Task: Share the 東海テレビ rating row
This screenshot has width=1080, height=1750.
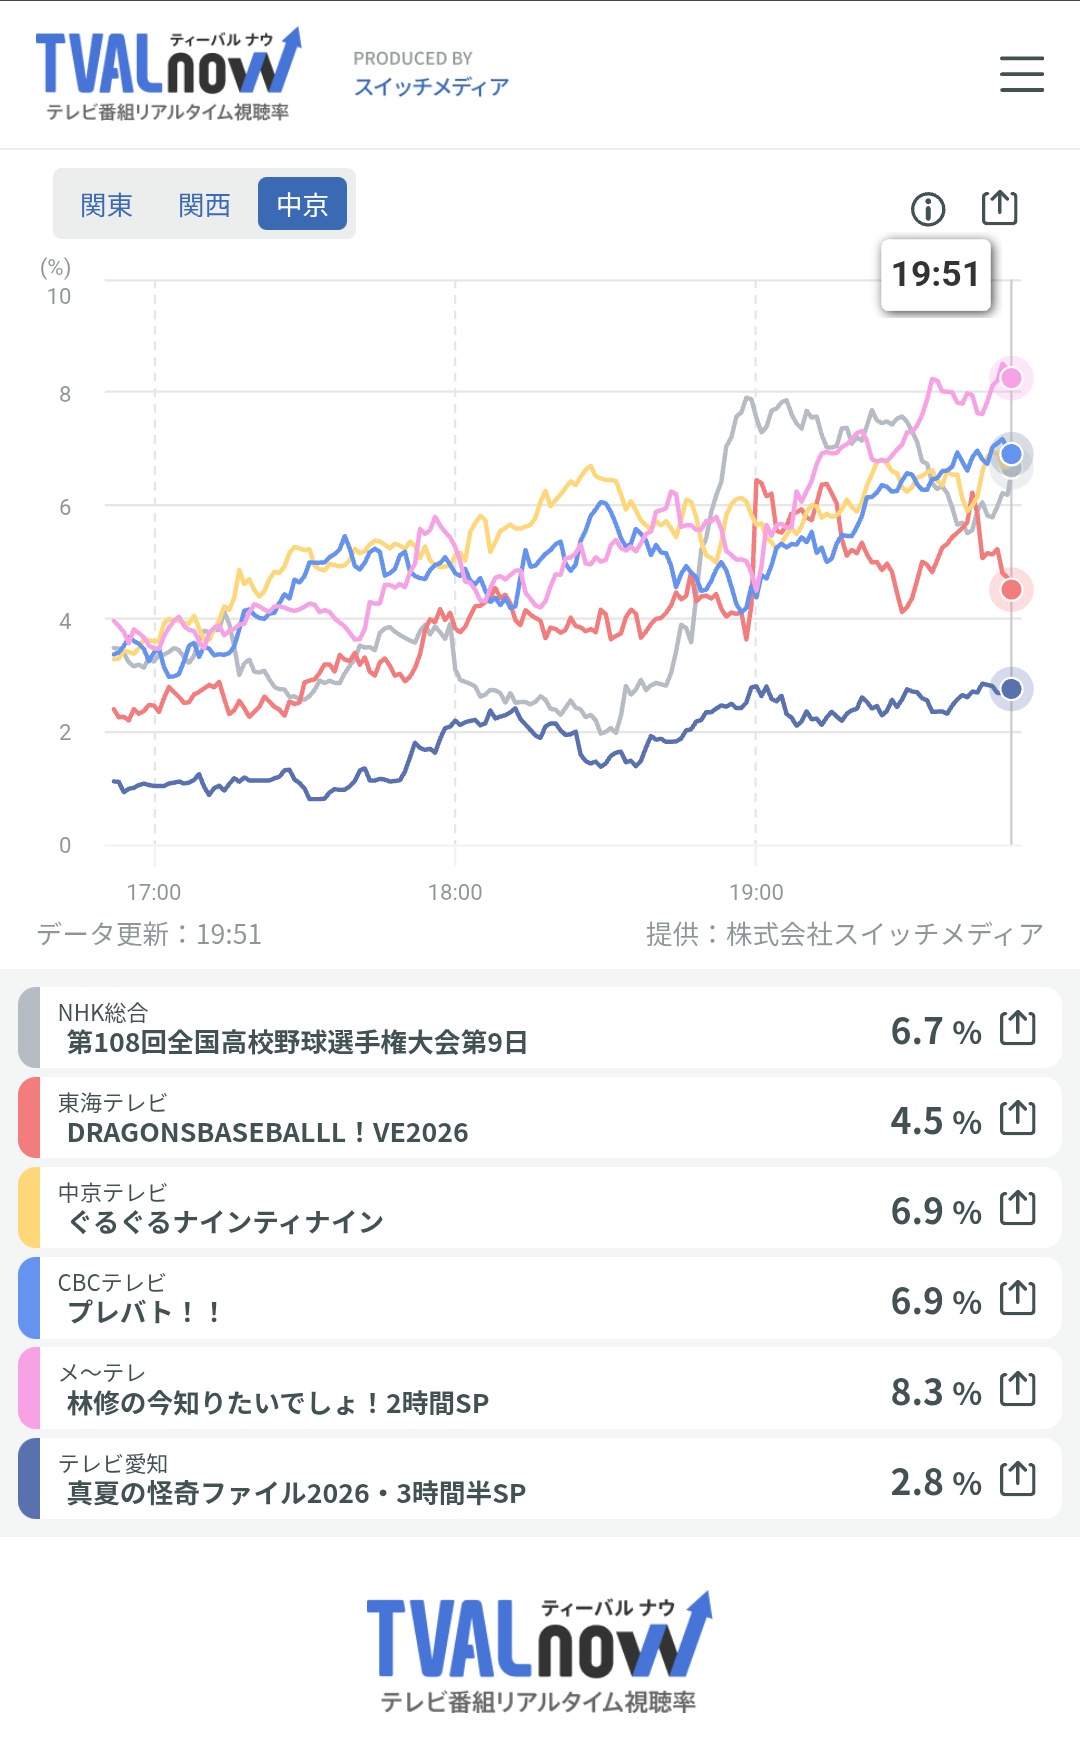Action: [x=1018, y=1118]
